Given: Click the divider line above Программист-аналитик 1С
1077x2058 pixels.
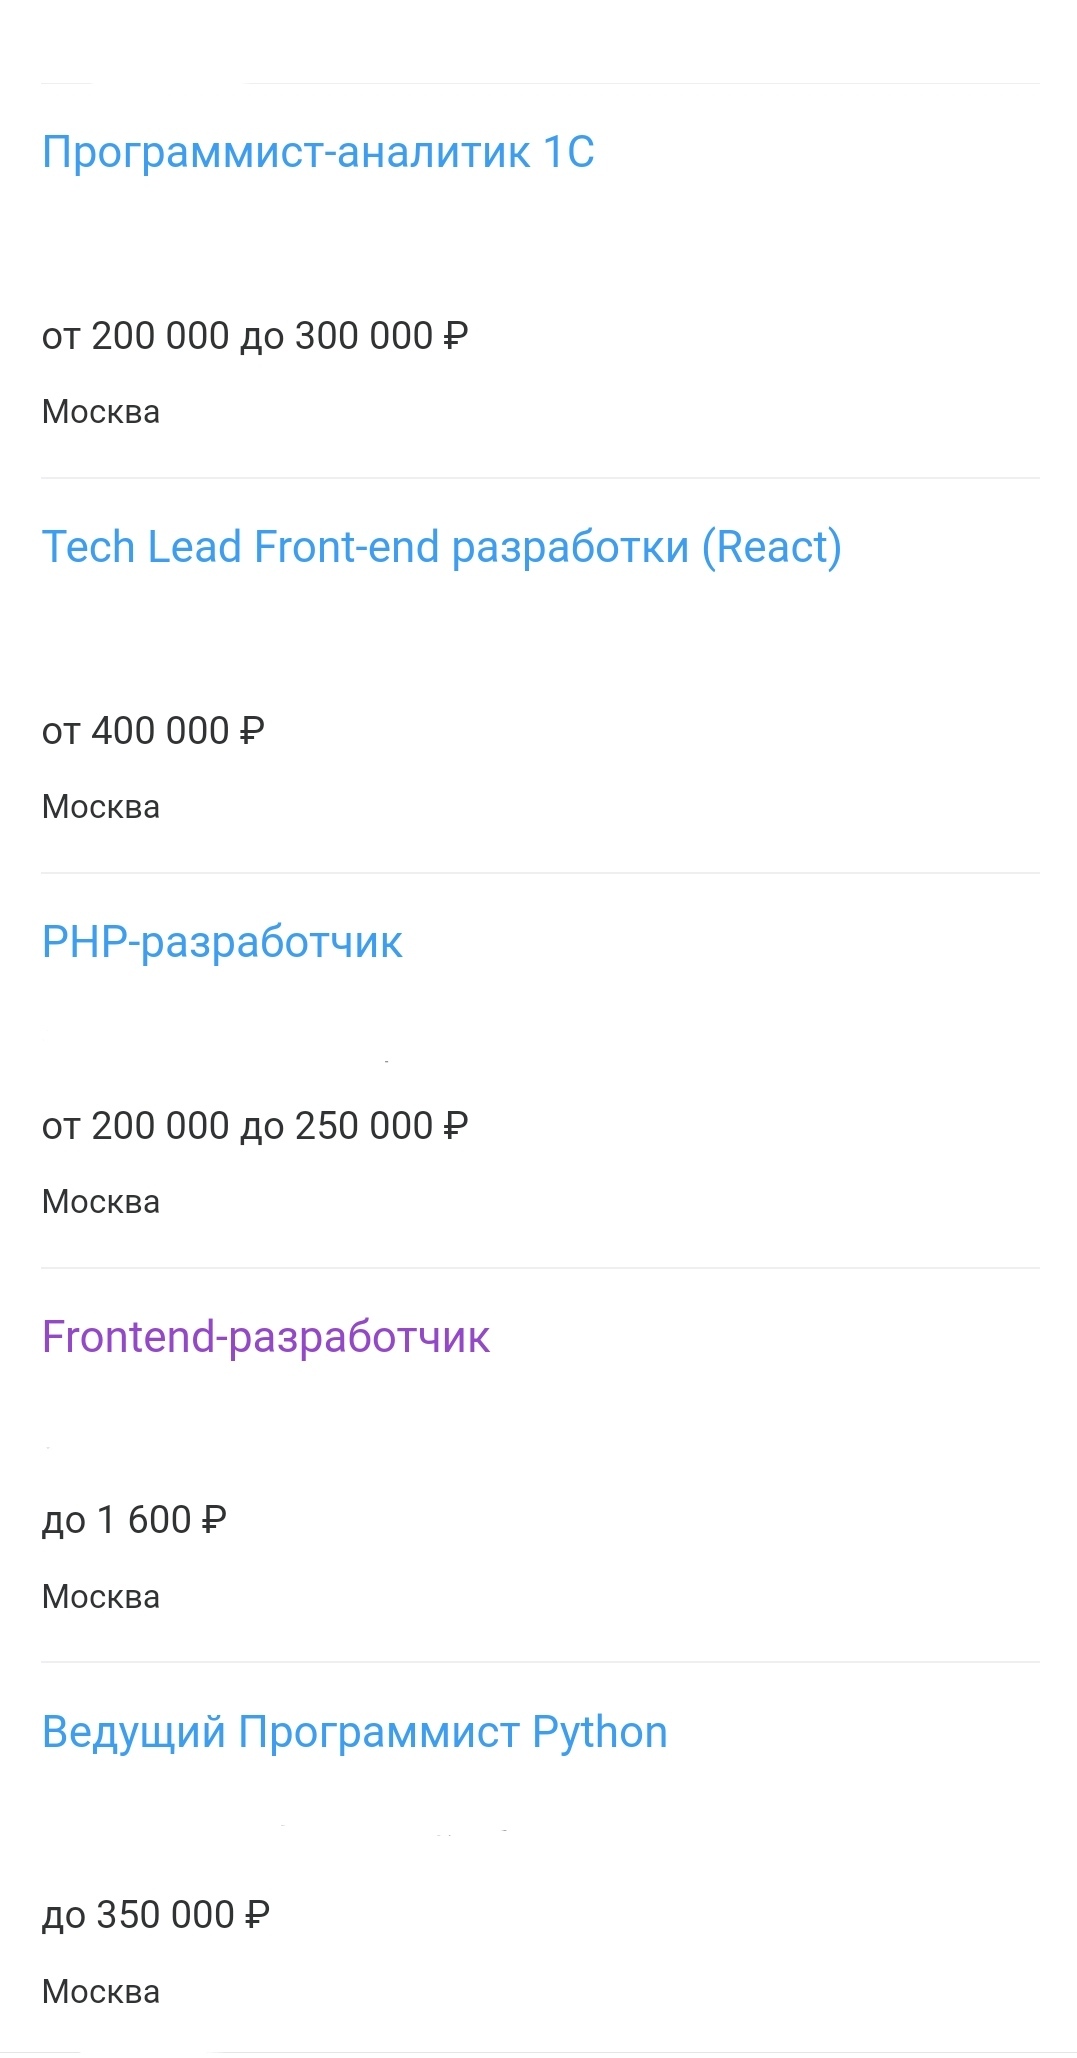Looking at the screenshot, I should click(x=640, y=84).
